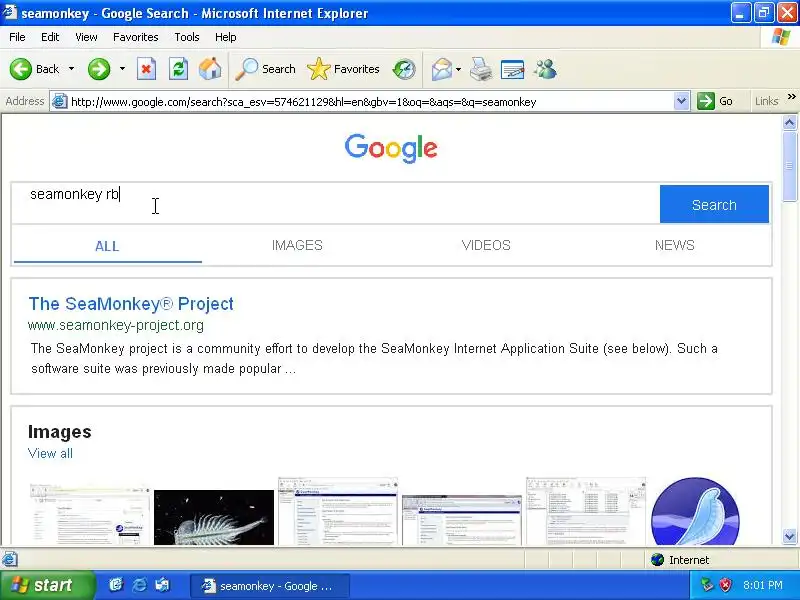Open the Mail button dropdown arrow
The image size is (800, 600).
(x=458, y=69)
